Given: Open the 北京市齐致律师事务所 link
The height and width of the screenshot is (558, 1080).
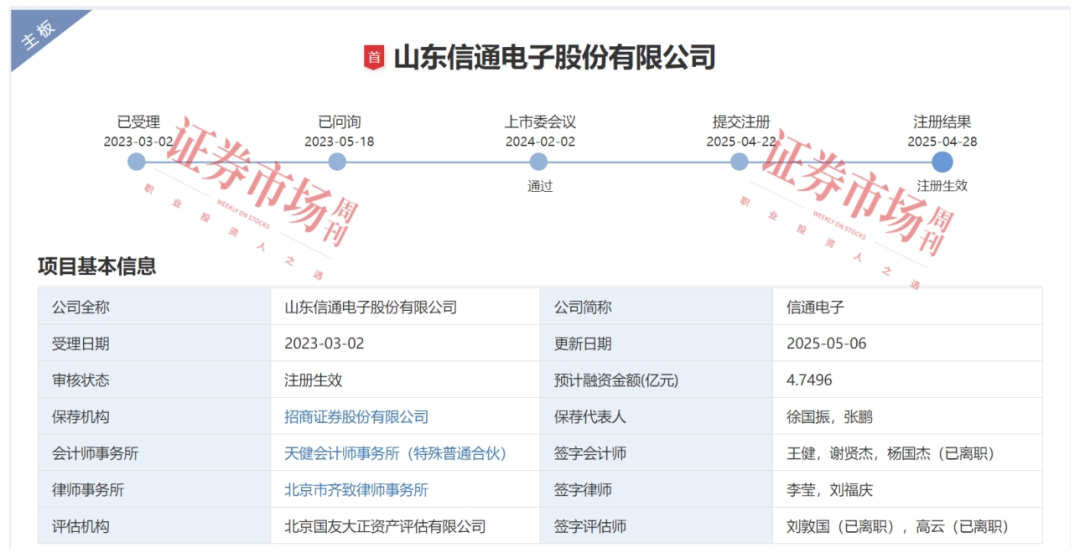Looking at the screenshot, I should click(x=356, y=490).
